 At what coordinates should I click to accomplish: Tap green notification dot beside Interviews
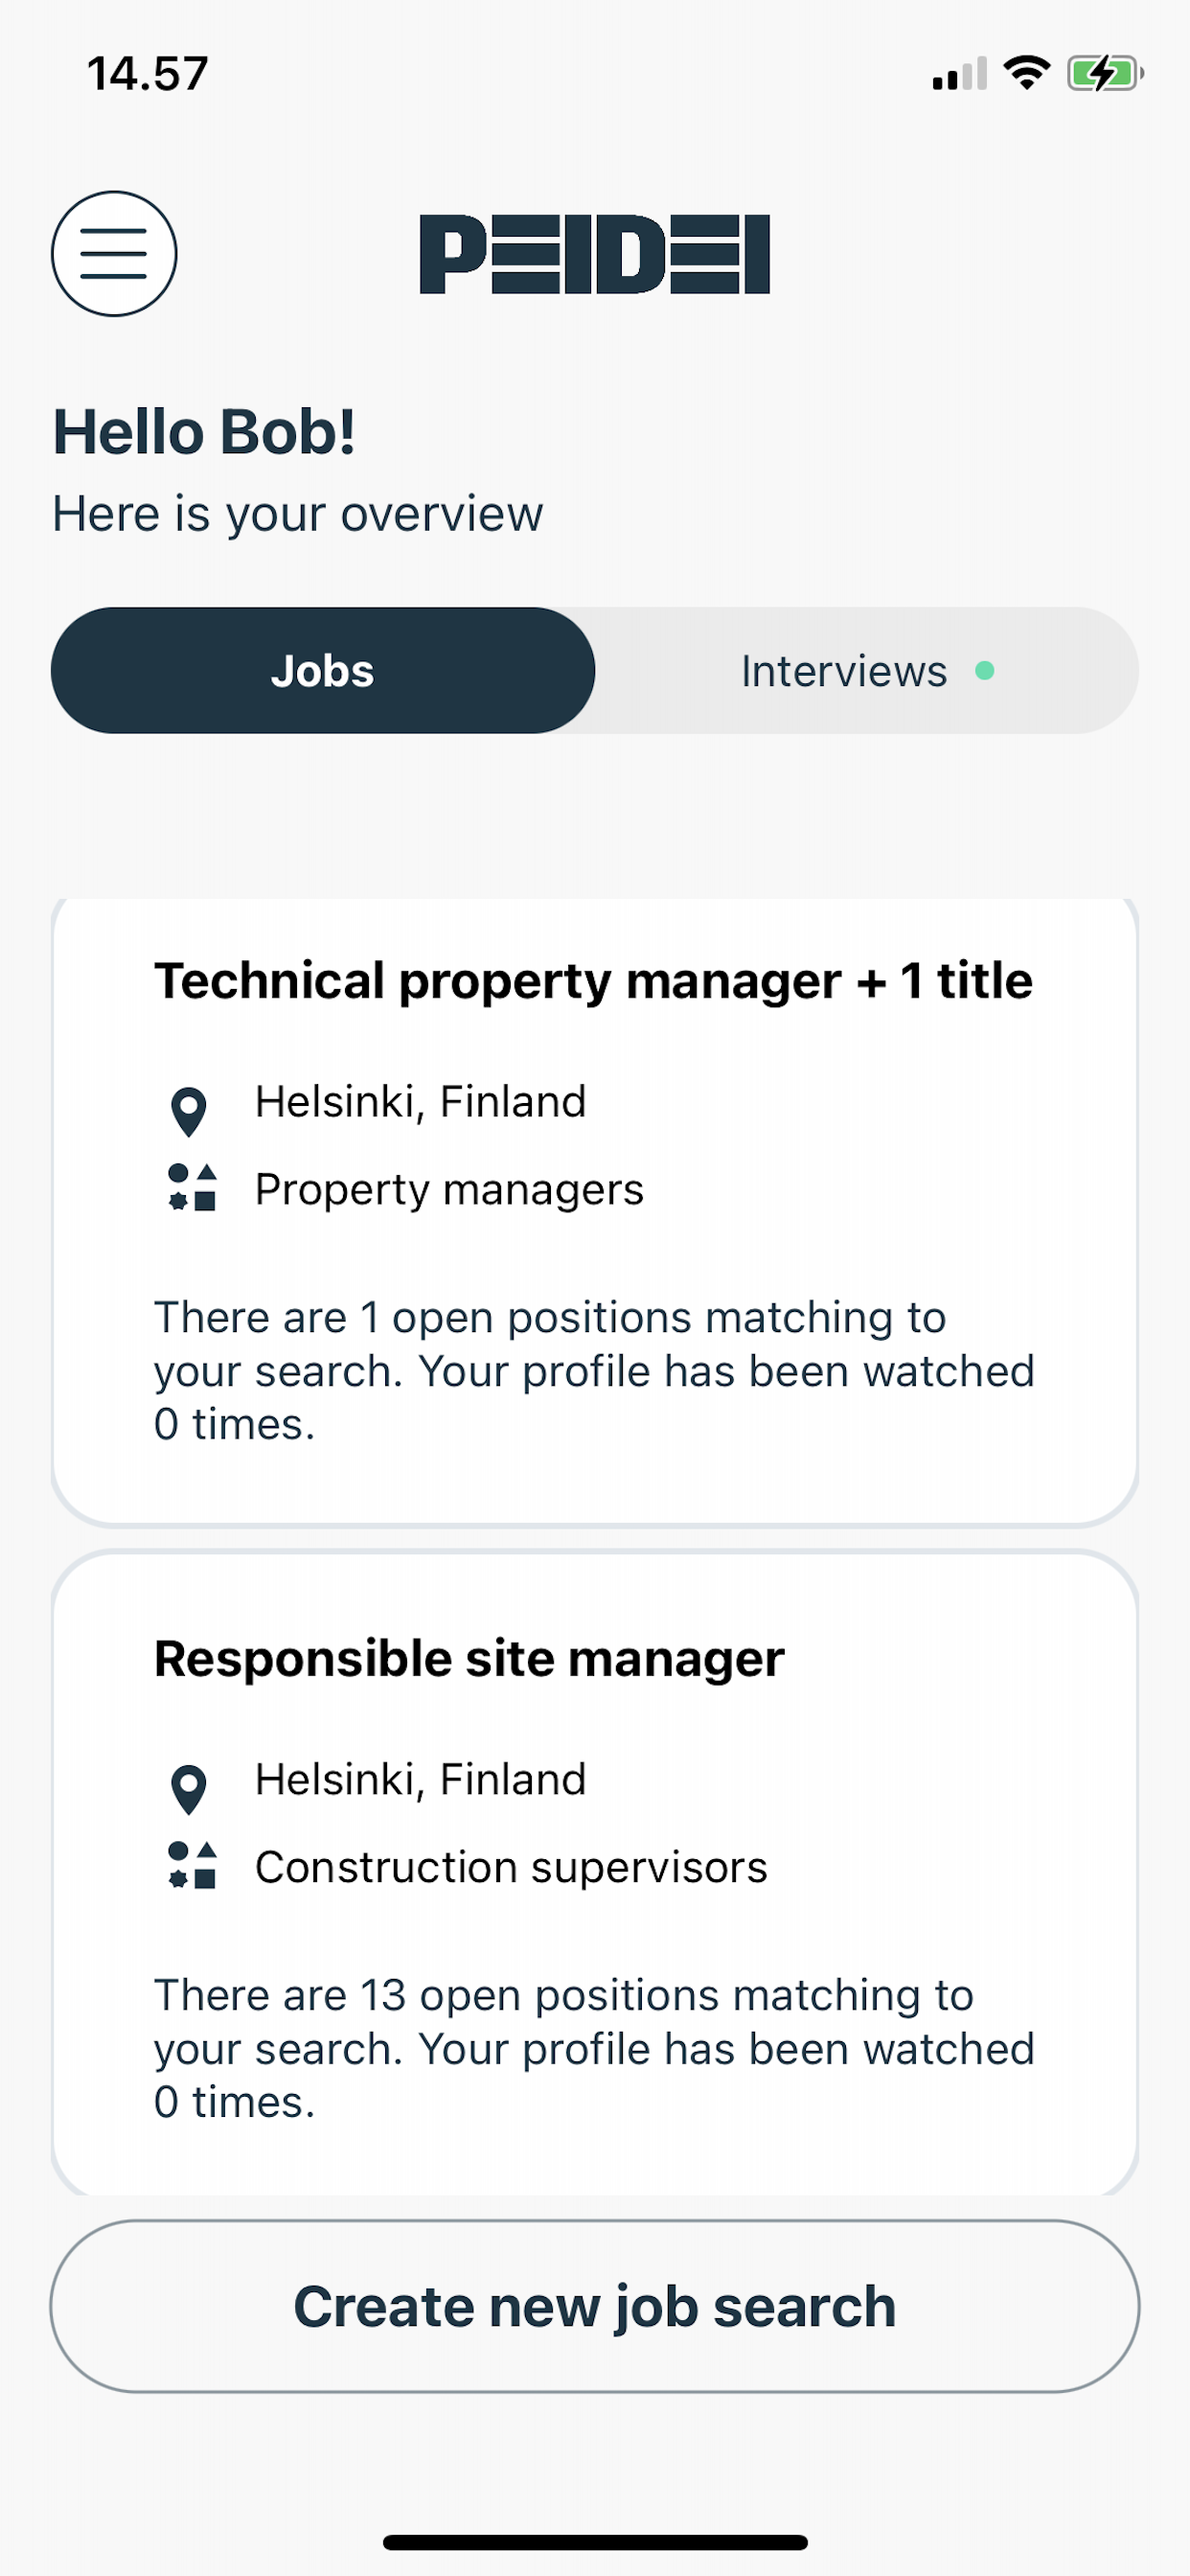tap(985, 670)
